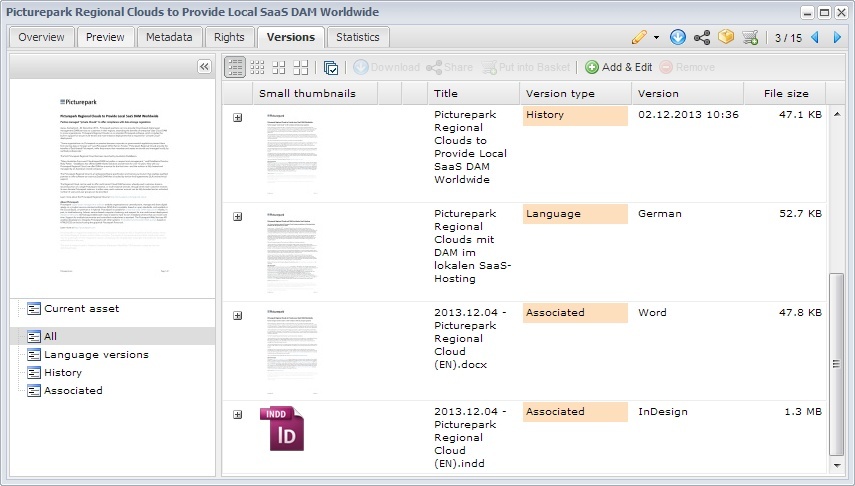The image size is (855, 486).
Task: Click the InDesign INDD file icon
Action: (x=282, y=429)
